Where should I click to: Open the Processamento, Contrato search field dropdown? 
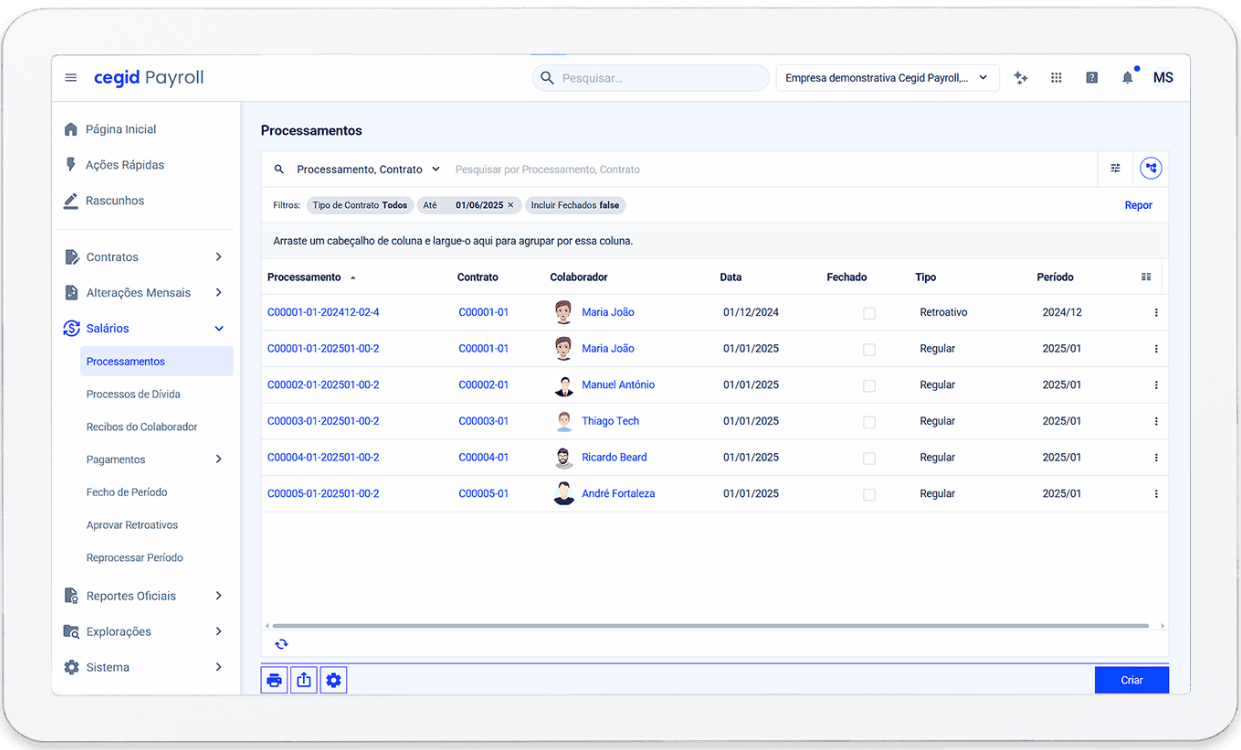coord(368,170)
